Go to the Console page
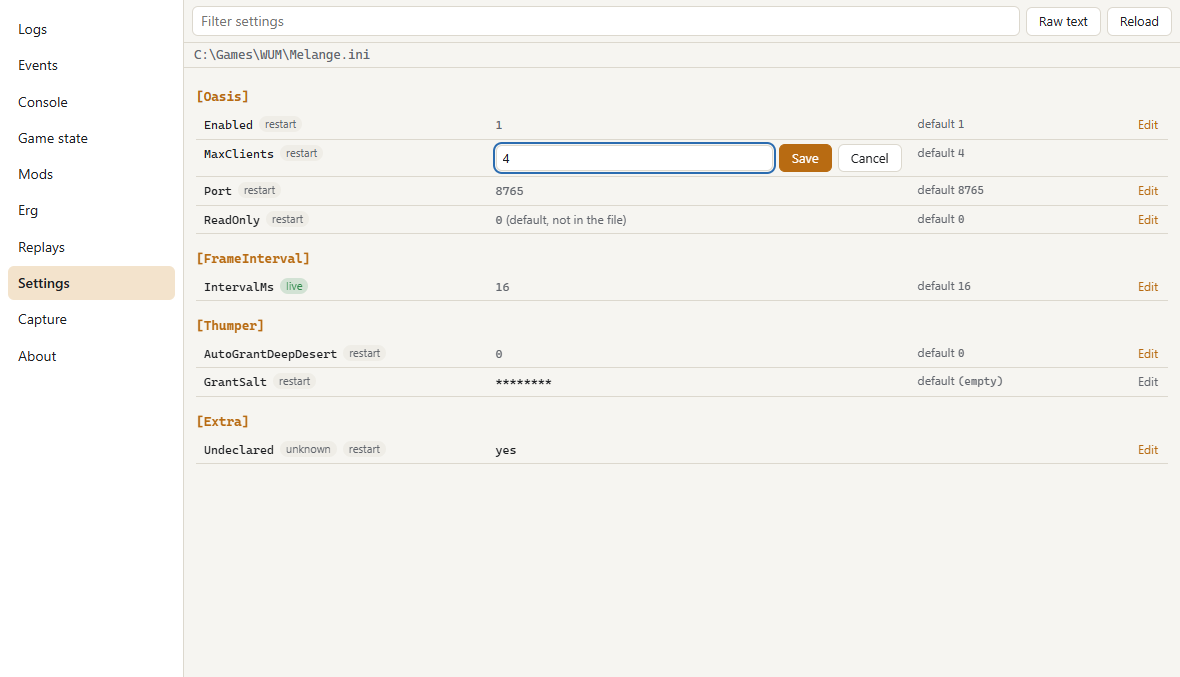The width and height of the screenshot is (1180, 677). (91, 102)
